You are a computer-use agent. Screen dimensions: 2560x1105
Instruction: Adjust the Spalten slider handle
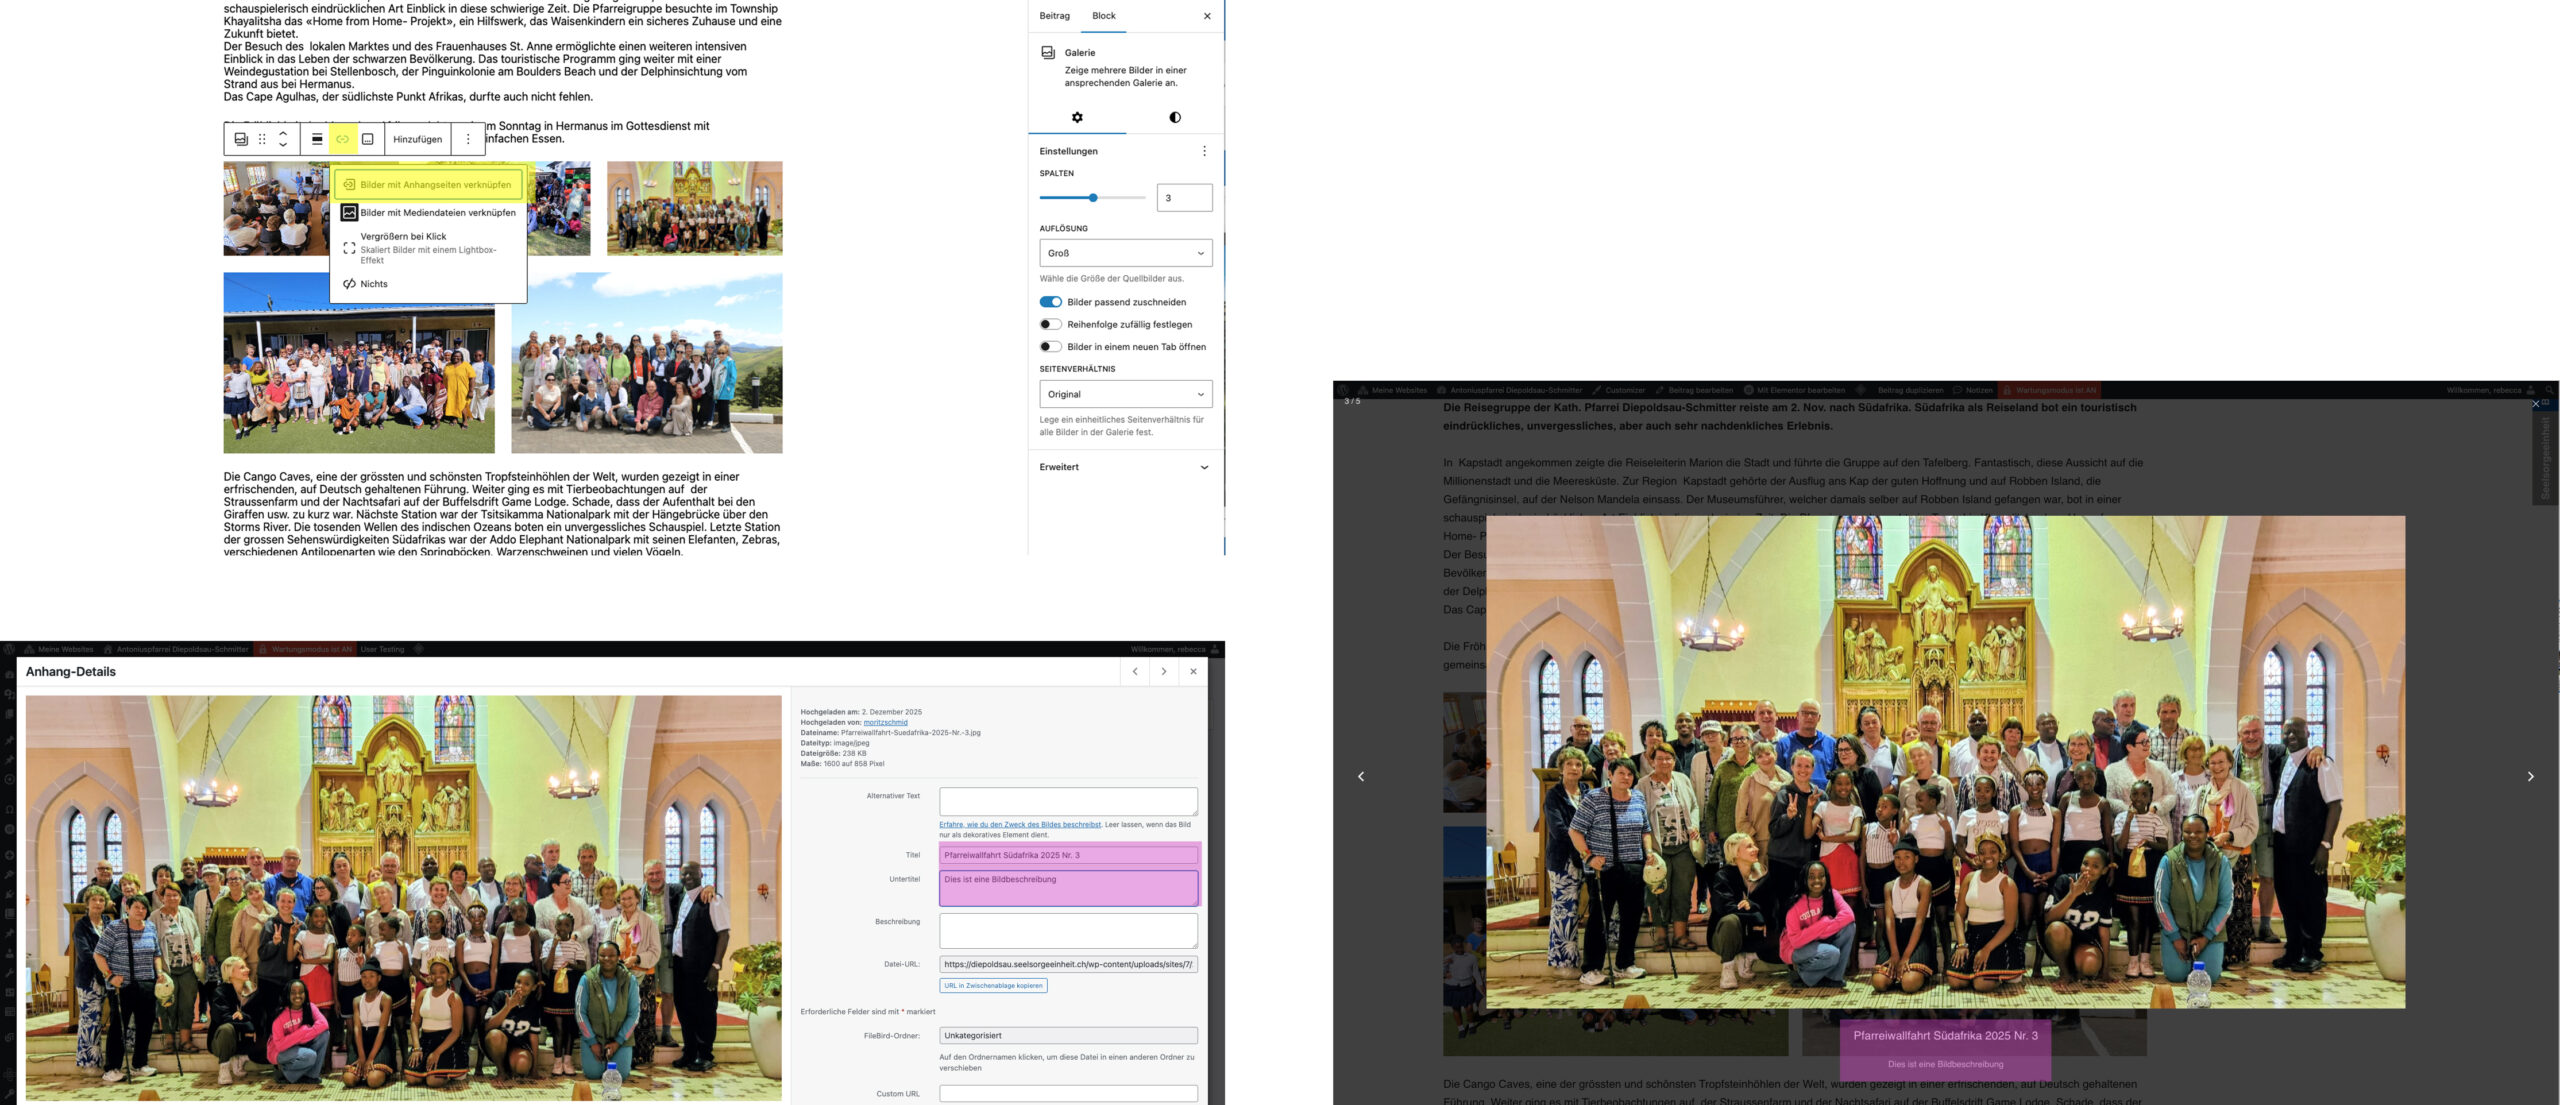(1093, 198)
